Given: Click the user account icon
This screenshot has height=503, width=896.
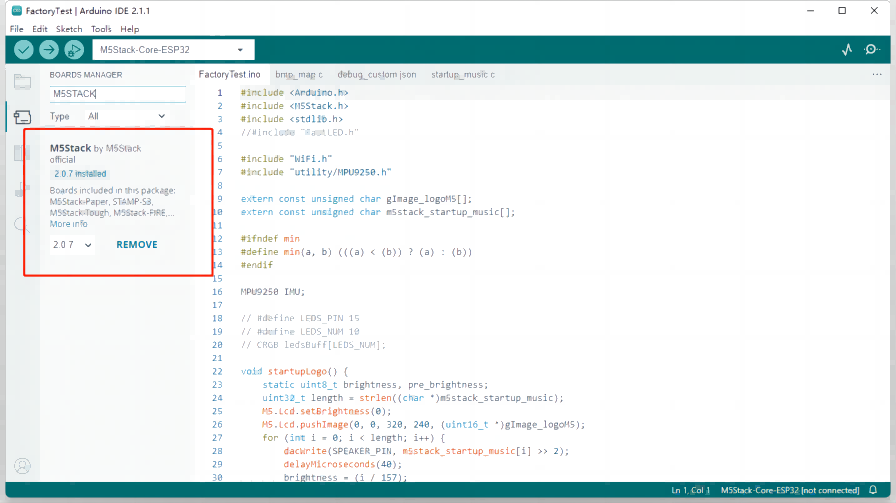Looking at the screenshot, I should pos(22,466).
